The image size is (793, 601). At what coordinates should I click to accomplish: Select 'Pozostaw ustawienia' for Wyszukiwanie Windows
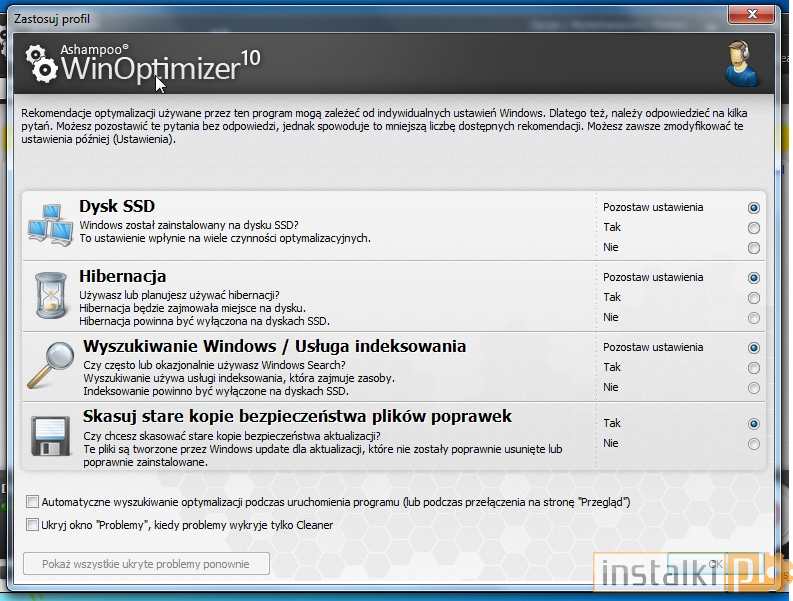coord(754,348)
